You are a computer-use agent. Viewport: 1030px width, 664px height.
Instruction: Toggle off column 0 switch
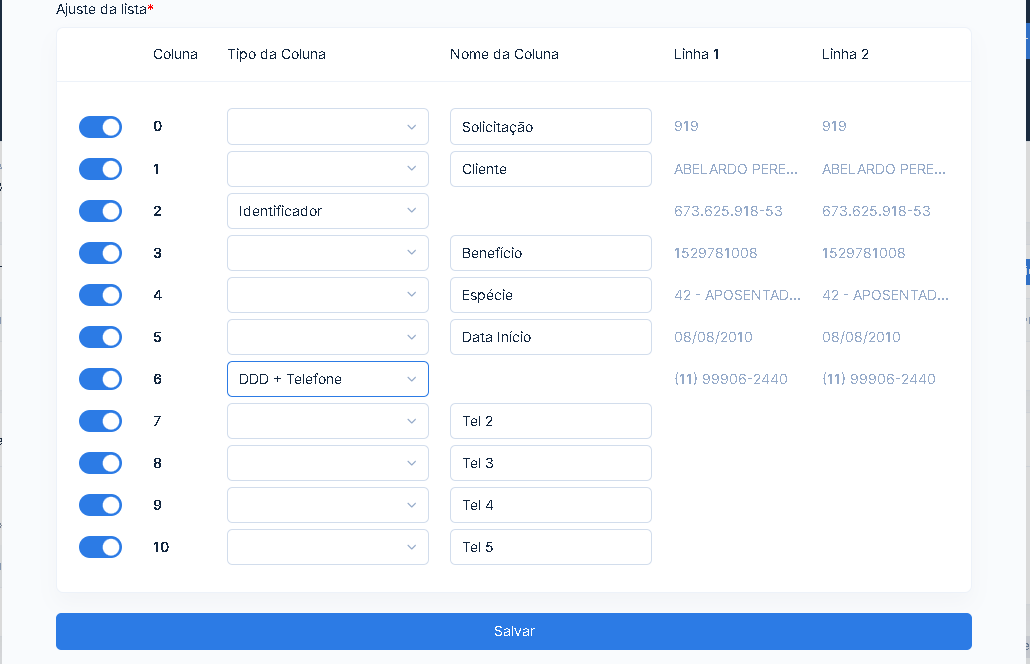[x=101, y=127]
